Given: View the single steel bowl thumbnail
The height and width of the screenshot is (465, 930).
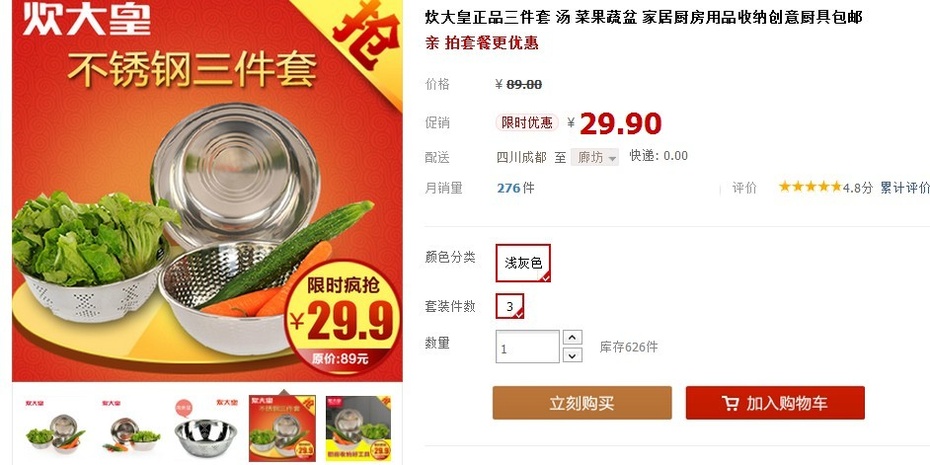Looking at the screenshot, I should coord(206,428).
